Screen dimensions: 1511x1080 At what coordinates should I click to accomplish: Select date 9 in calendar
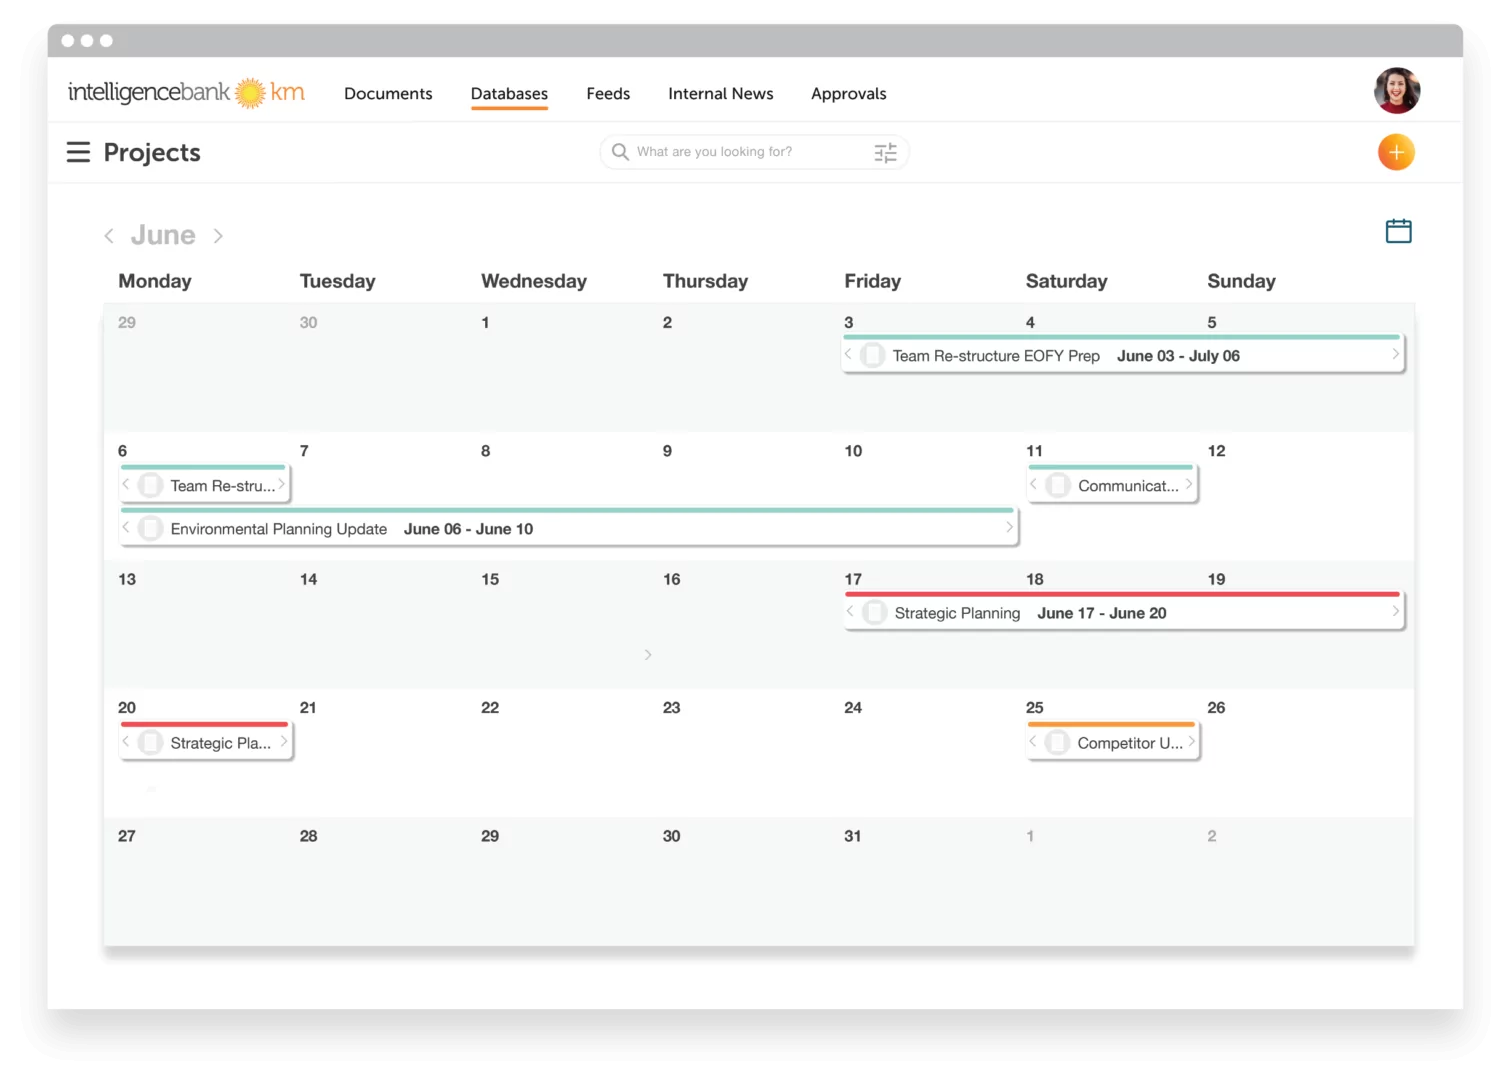pyautogui.click(x=667, y=451)
